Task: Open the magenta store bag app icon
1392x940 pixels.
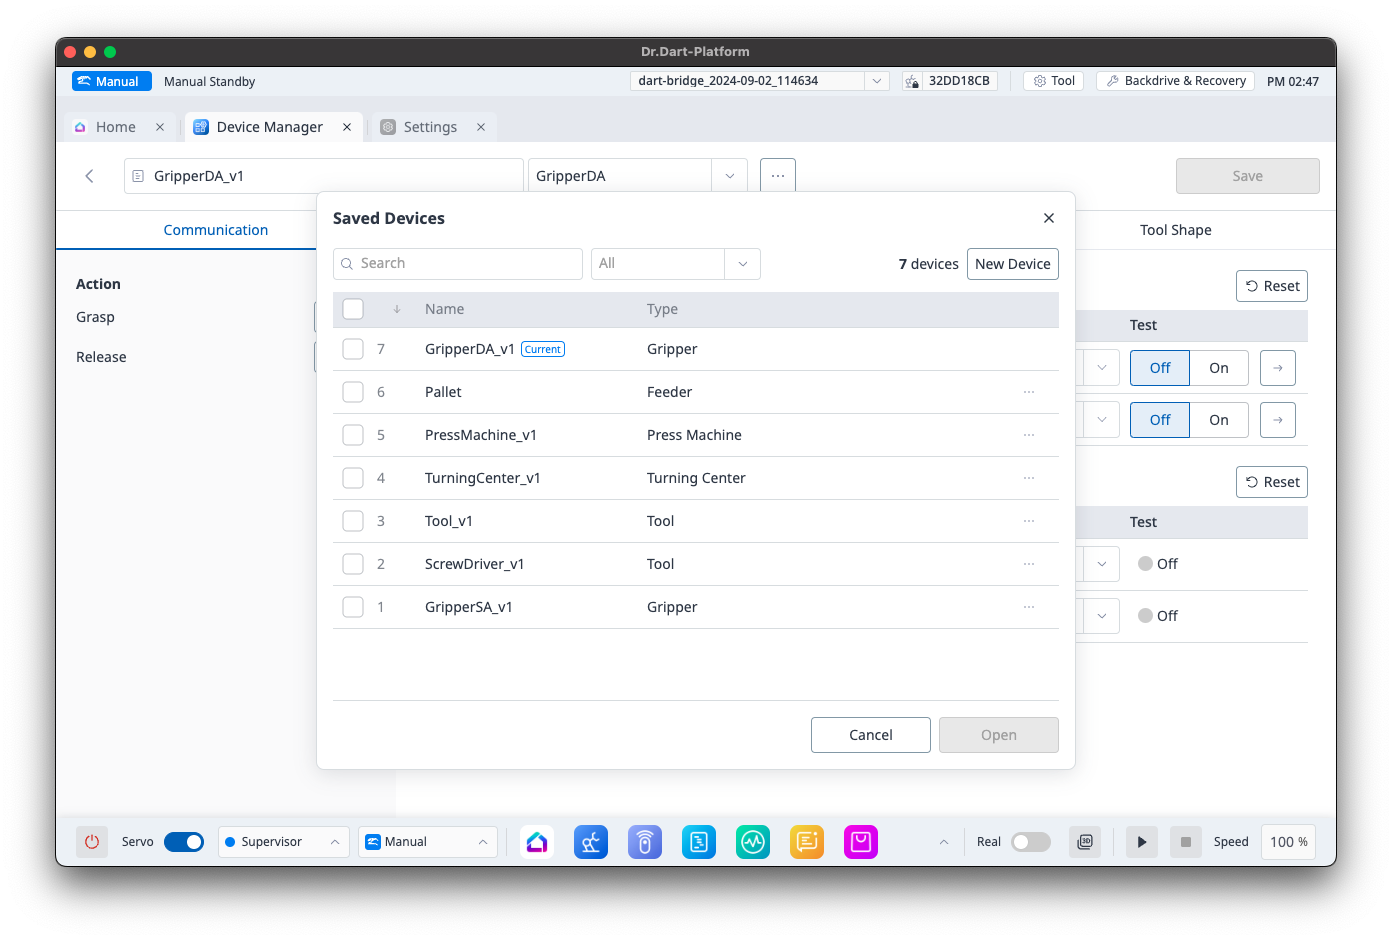Action: tap(861, 842)
